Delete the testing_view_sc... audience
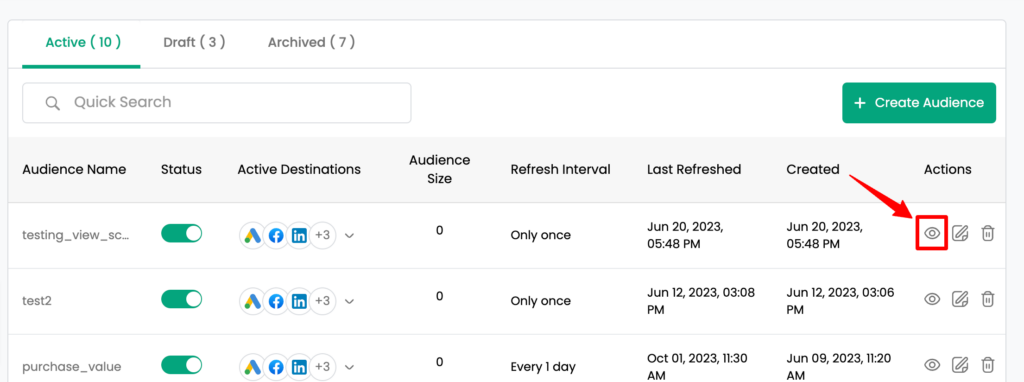 coord(988,233)
